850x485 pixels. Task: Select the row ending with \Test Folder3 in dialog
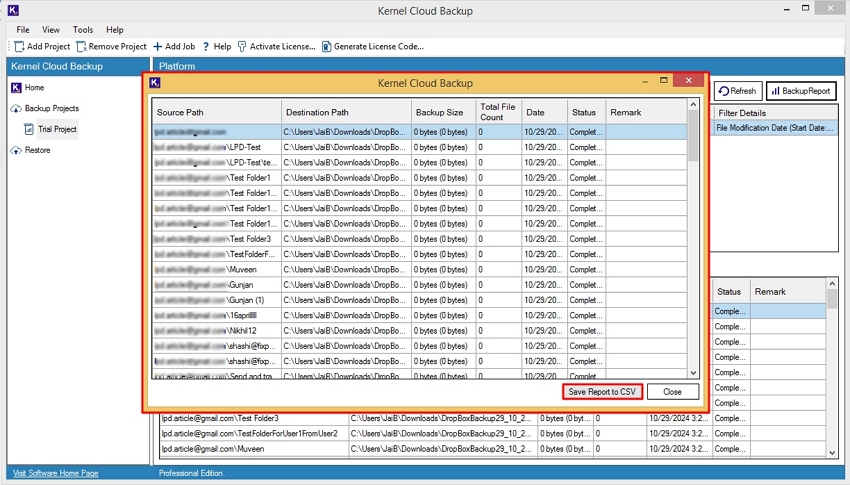pyautogui.click(x=419, y=239)
